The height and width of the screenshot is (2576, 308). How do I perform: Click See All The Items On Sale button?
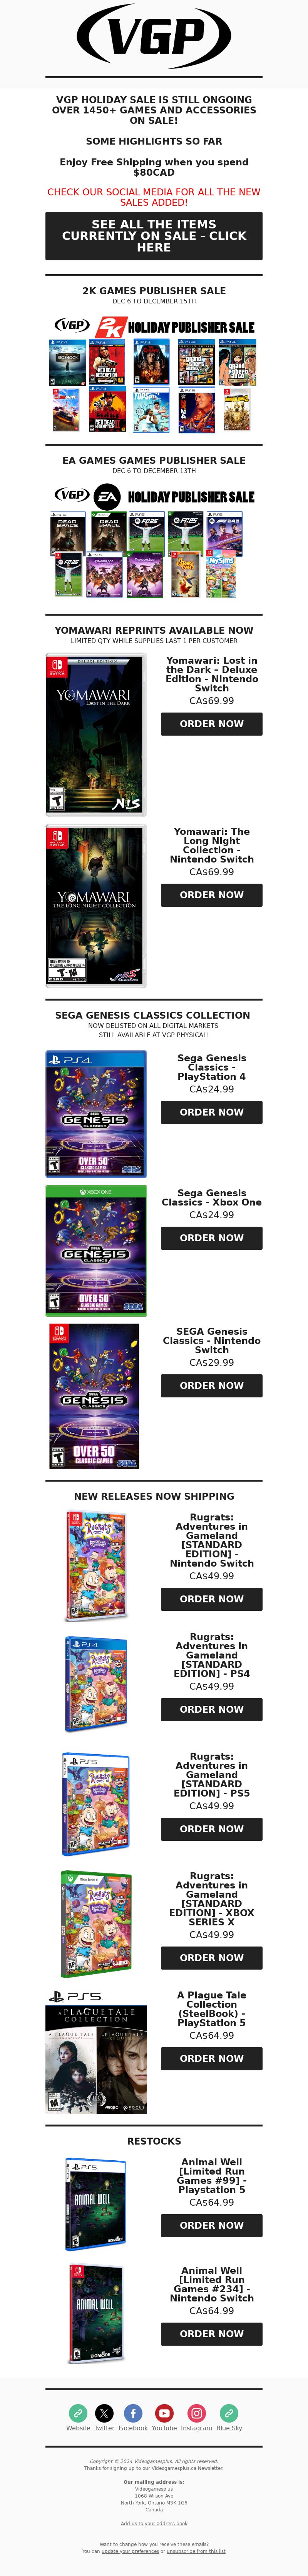click(154, 236)
